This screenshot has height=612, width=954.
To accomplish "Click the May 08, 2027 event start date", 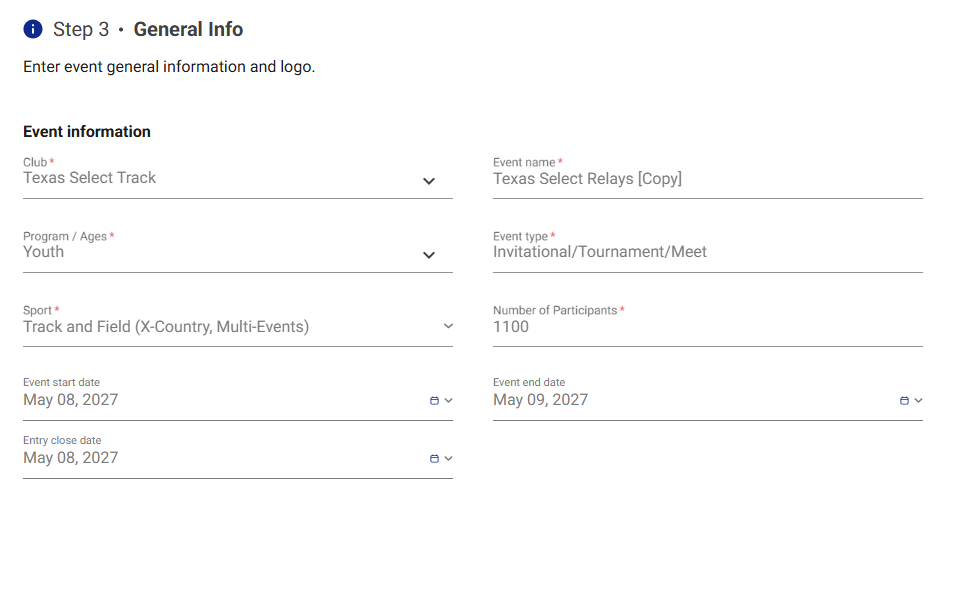I will click(71, 400).
